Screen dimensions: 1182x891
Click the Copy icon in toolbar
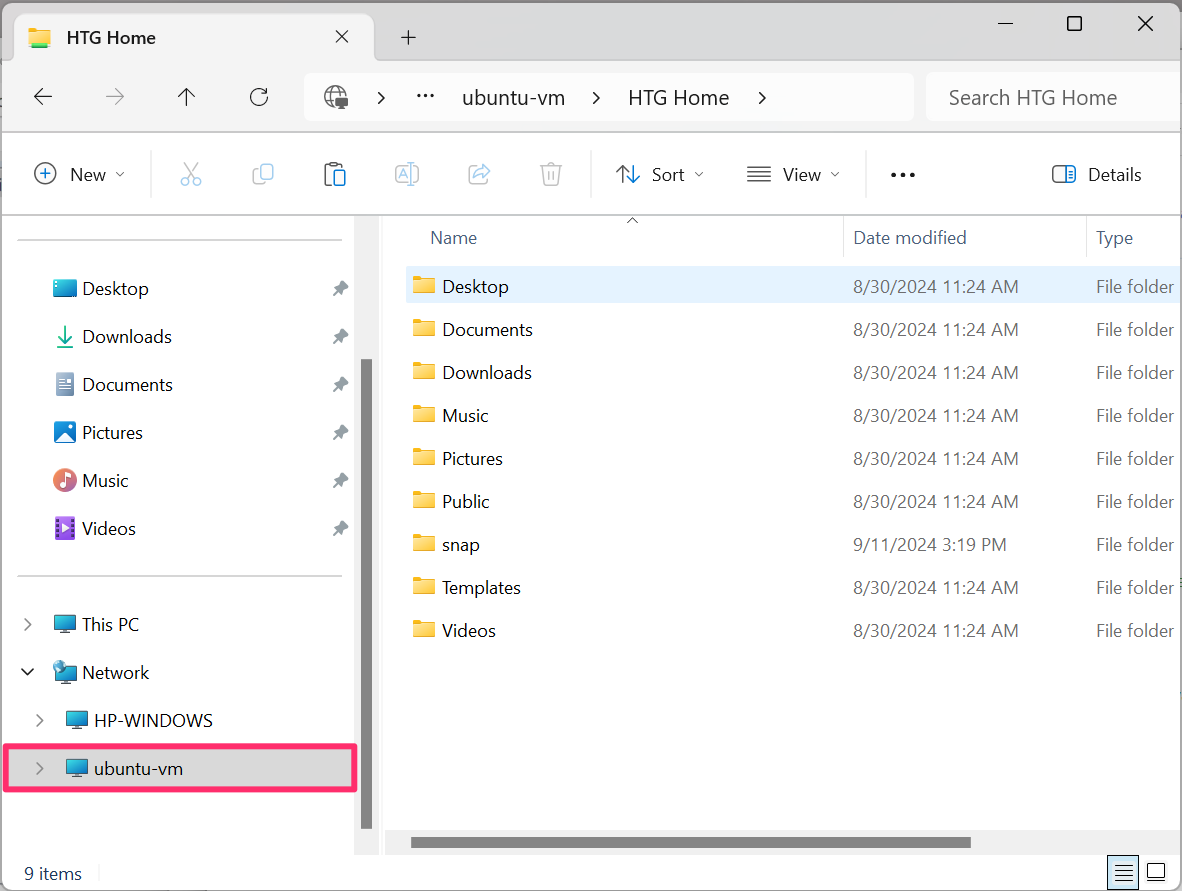coord(262,174)
